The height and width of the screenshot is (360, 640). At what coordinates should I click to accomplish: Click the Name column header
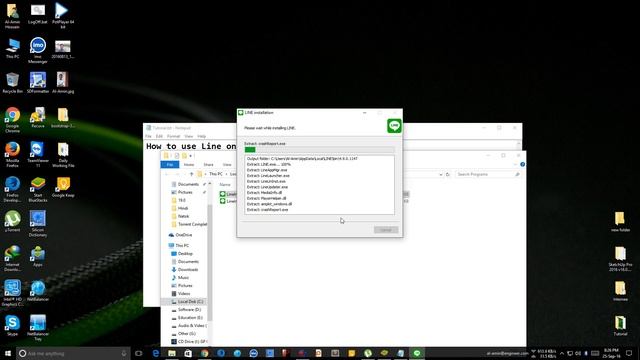[x=225, y=184]
